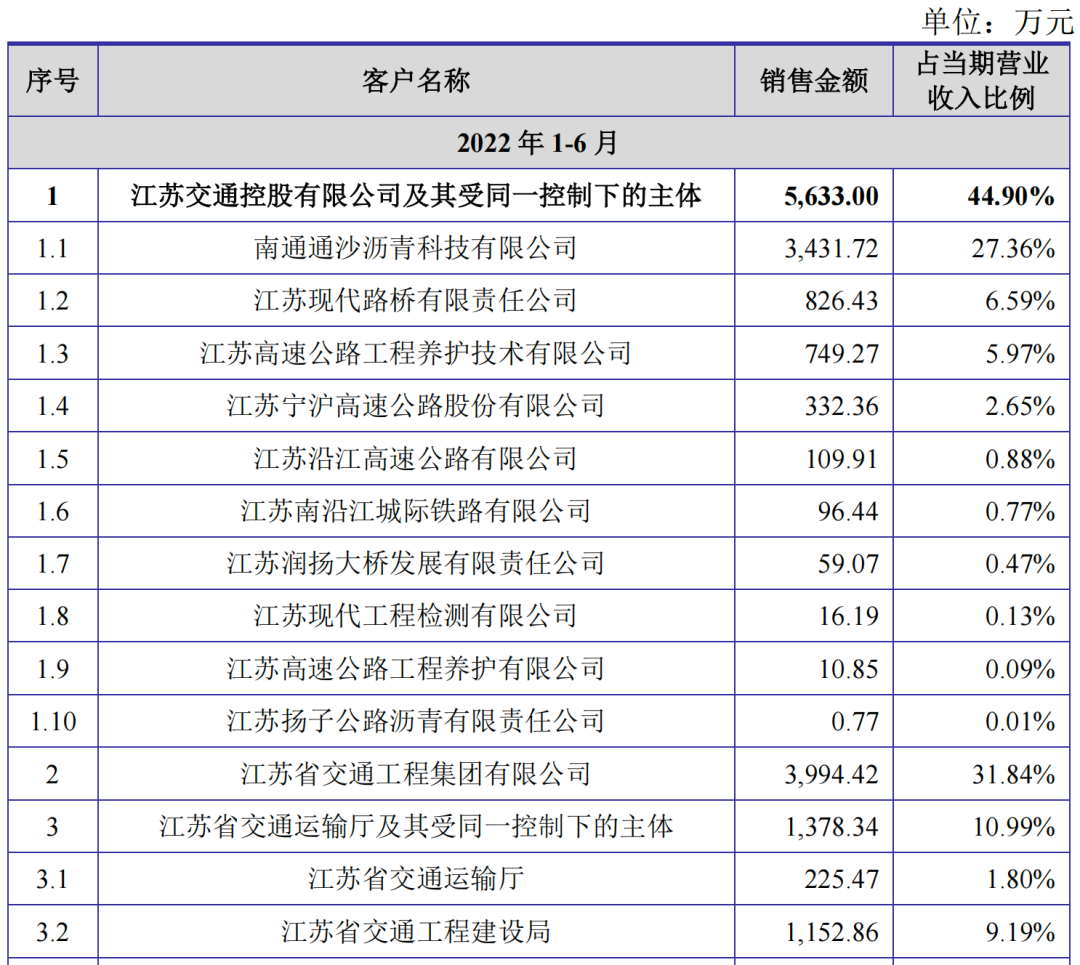The height and width of the screenshot is (965, 1080).
Task: Click the 占当期营业收入比例 column header
Action: 982,81
